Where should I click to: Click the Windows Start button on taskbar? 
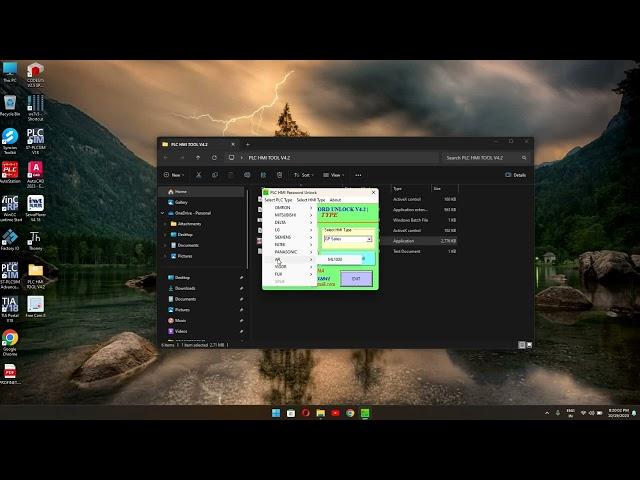click(276, 413)
